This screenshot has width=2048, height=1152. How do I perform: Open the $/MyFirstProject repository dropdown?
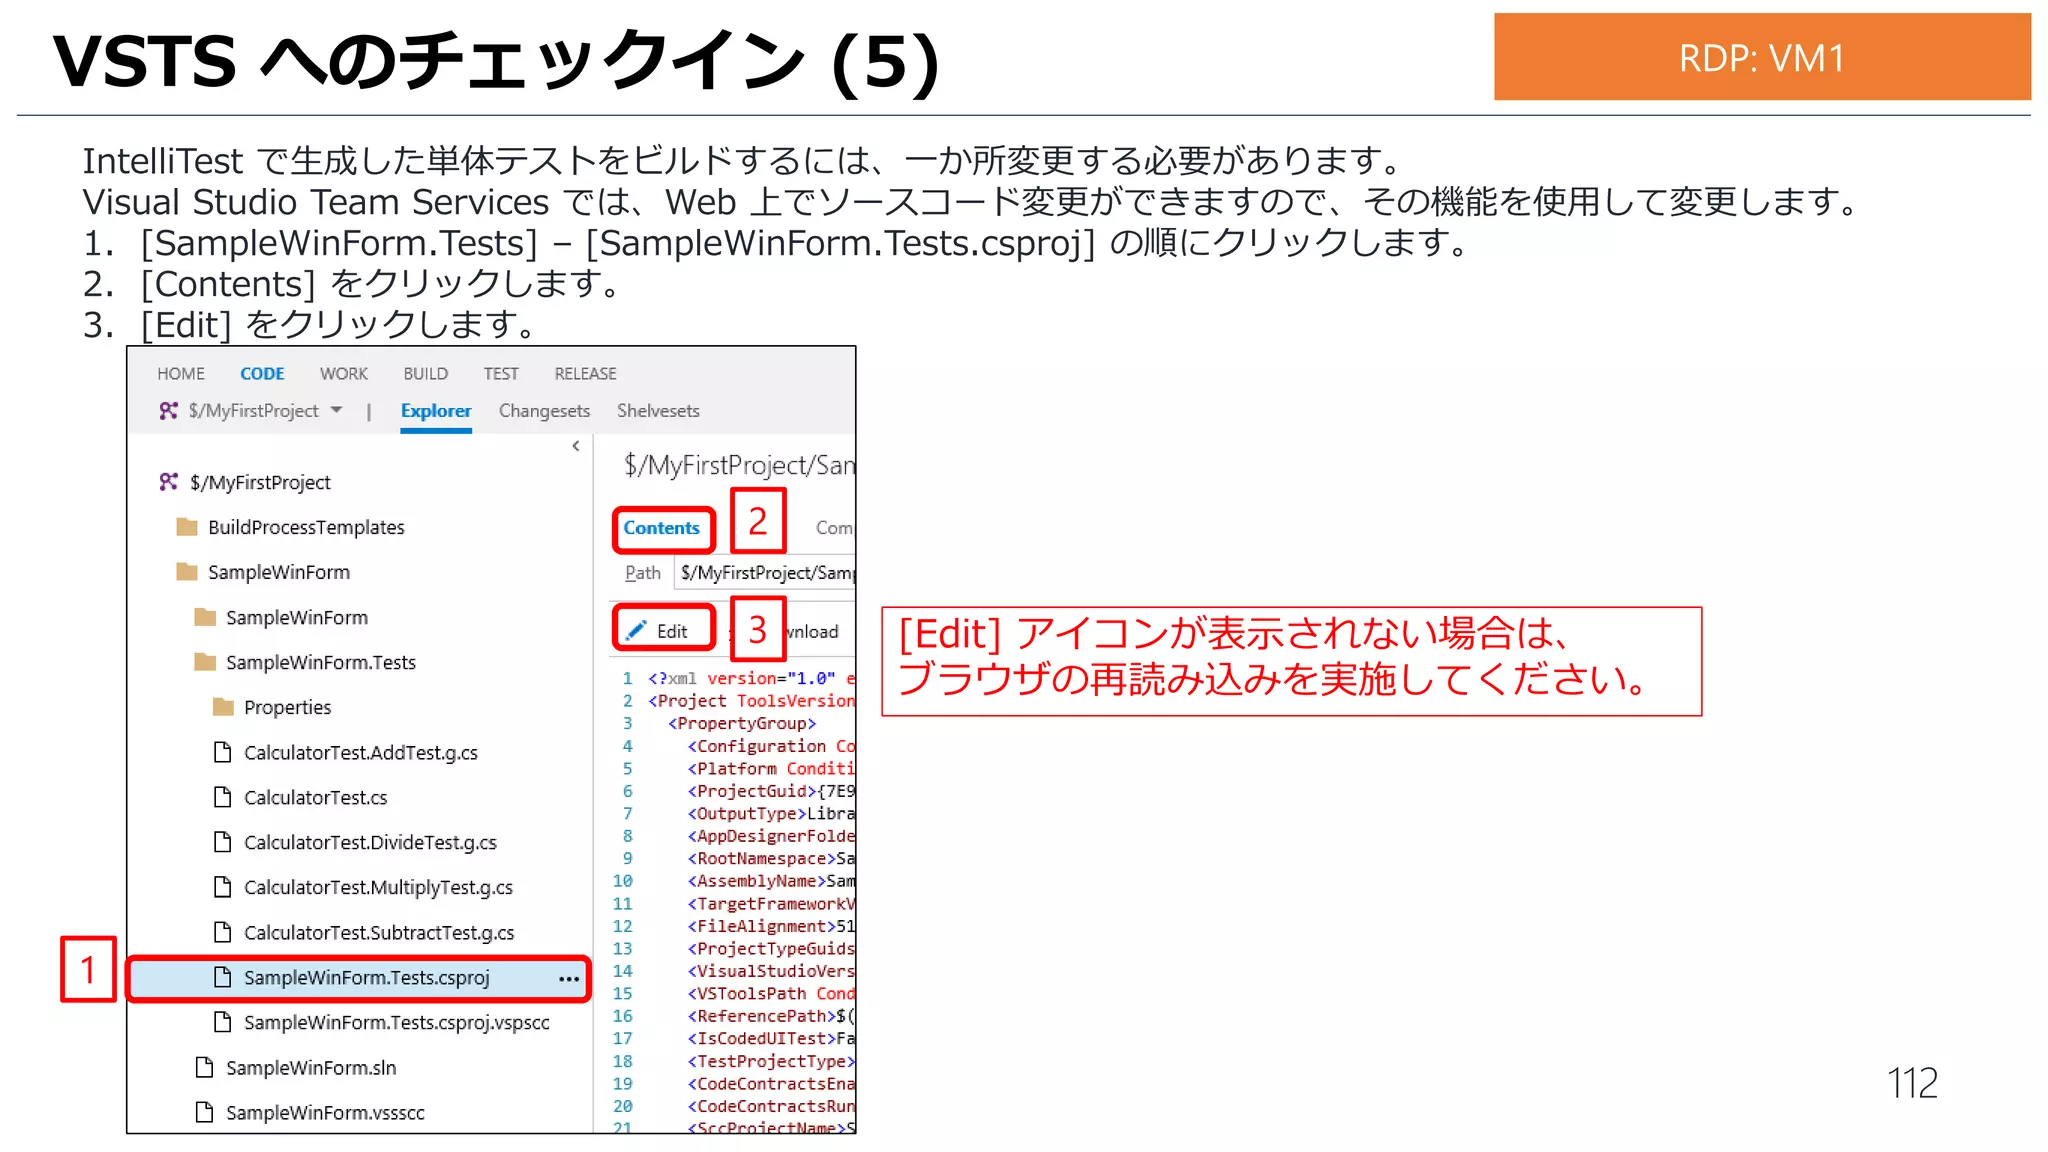[x=264, y=411]
